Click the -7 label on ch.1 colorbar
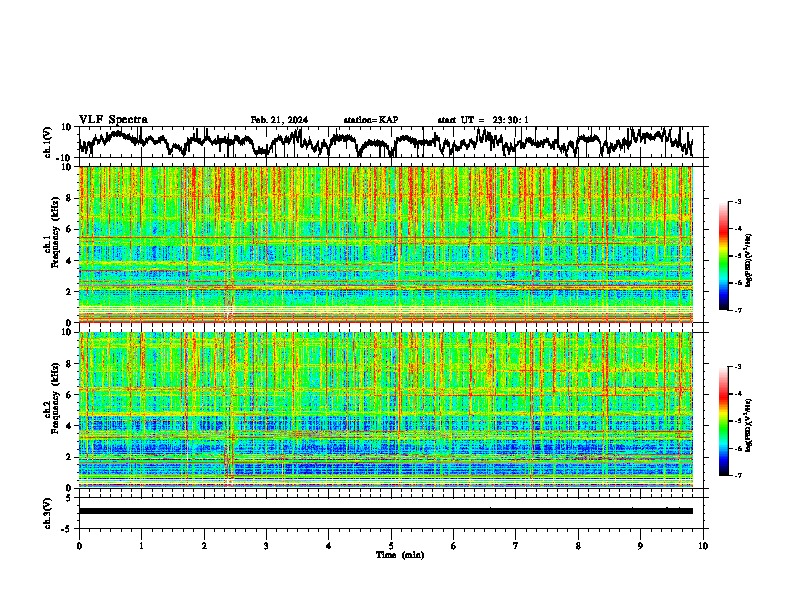The height and width of the screenshot is (612, 792). [x=737, y=310]
